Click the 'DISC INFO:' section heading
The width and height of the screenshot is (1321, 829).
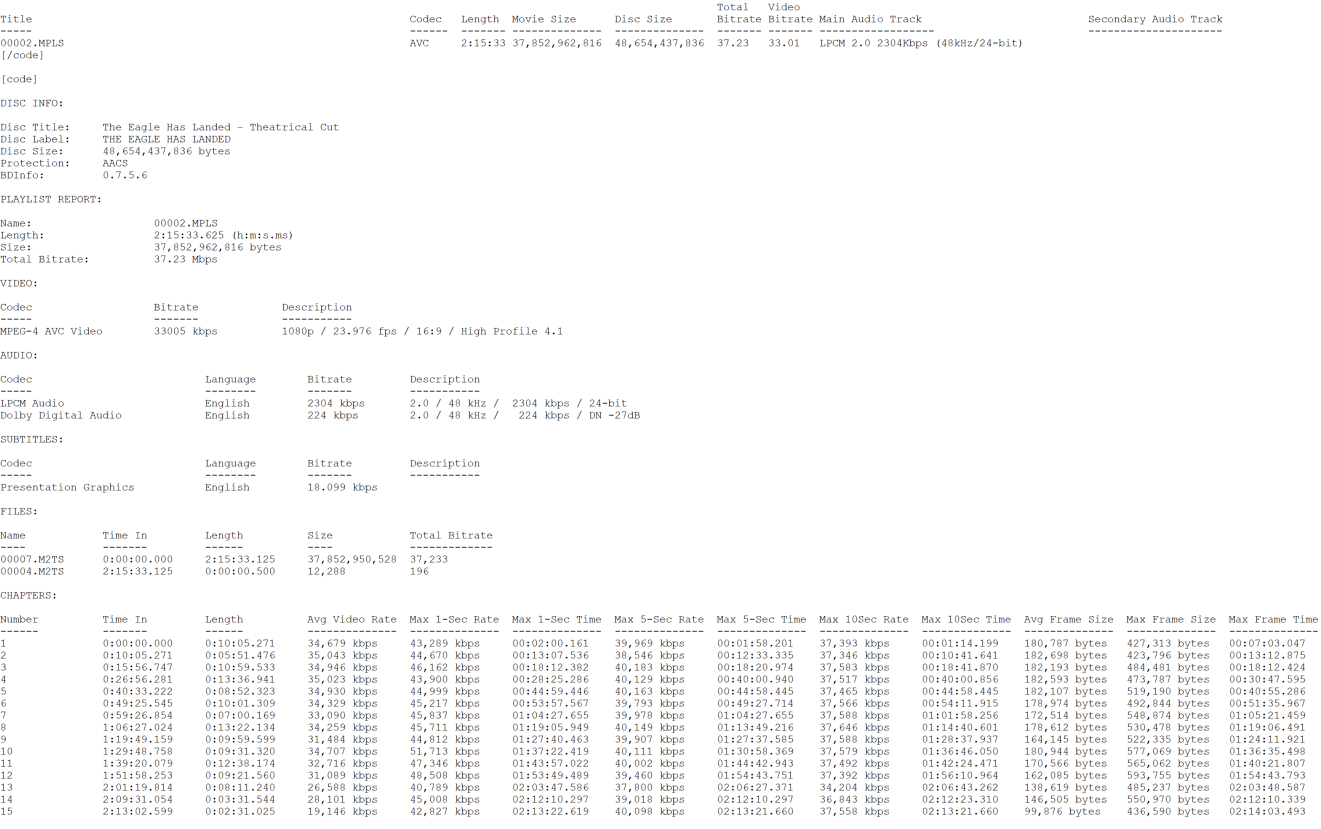point(32,104)
